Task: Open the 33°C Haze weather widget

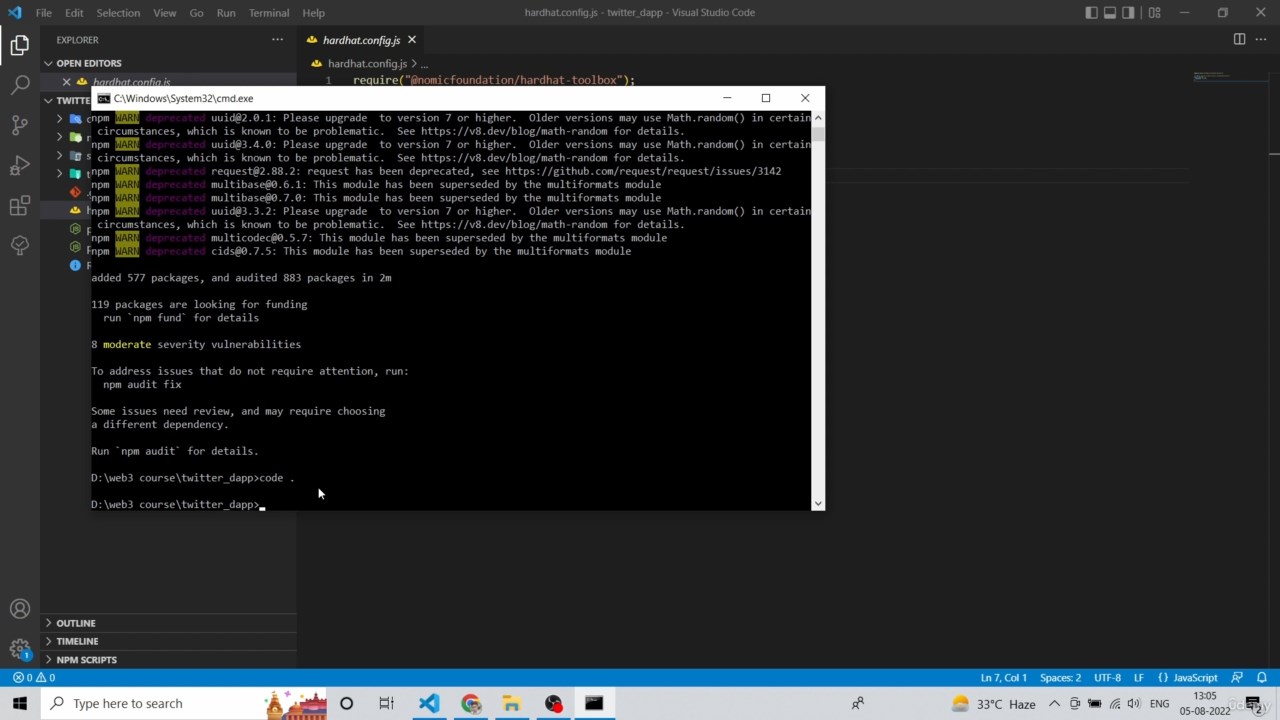Action: point(993,703)
